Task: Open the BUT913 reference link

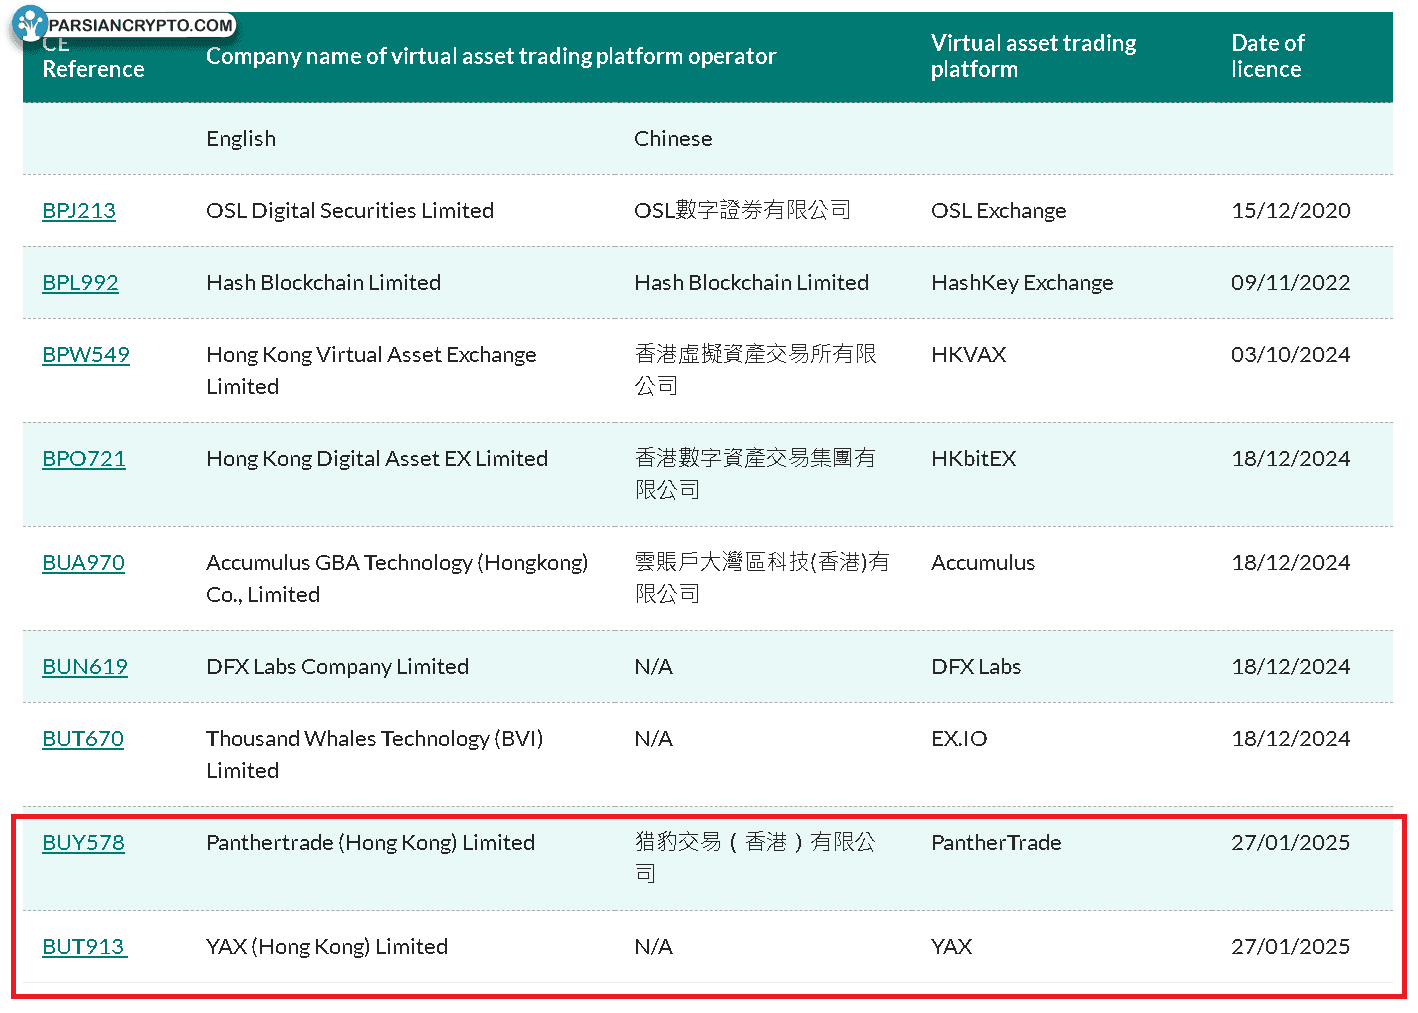Action: [84, 947]
